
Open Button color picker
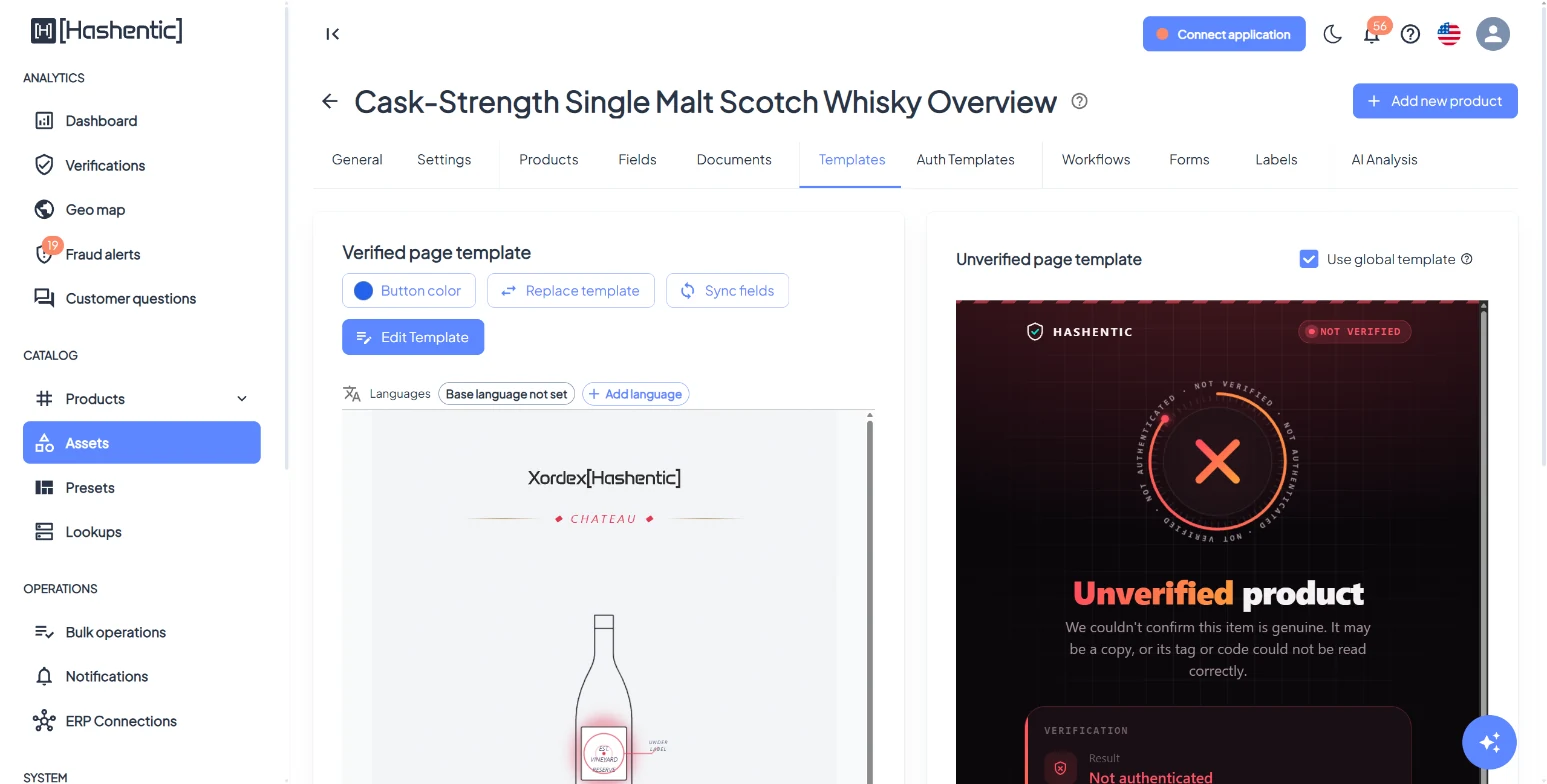click(x=409, y=291)
